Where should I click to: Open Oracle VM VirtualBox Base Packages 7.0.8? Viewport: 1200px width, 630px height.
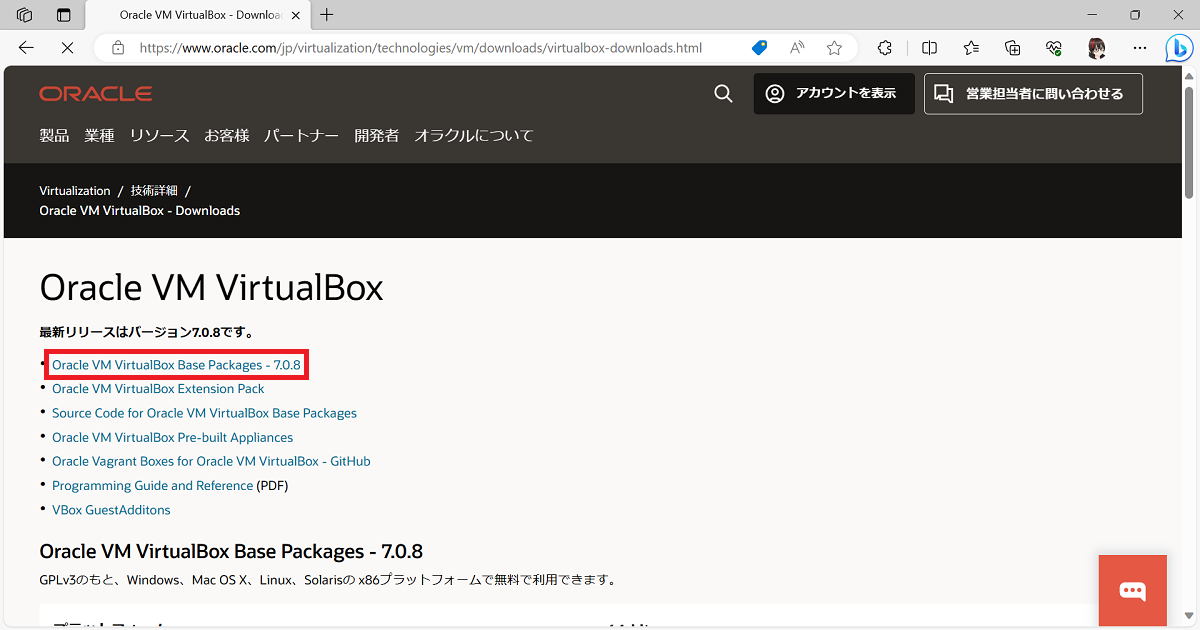click(x=177, y=364)
